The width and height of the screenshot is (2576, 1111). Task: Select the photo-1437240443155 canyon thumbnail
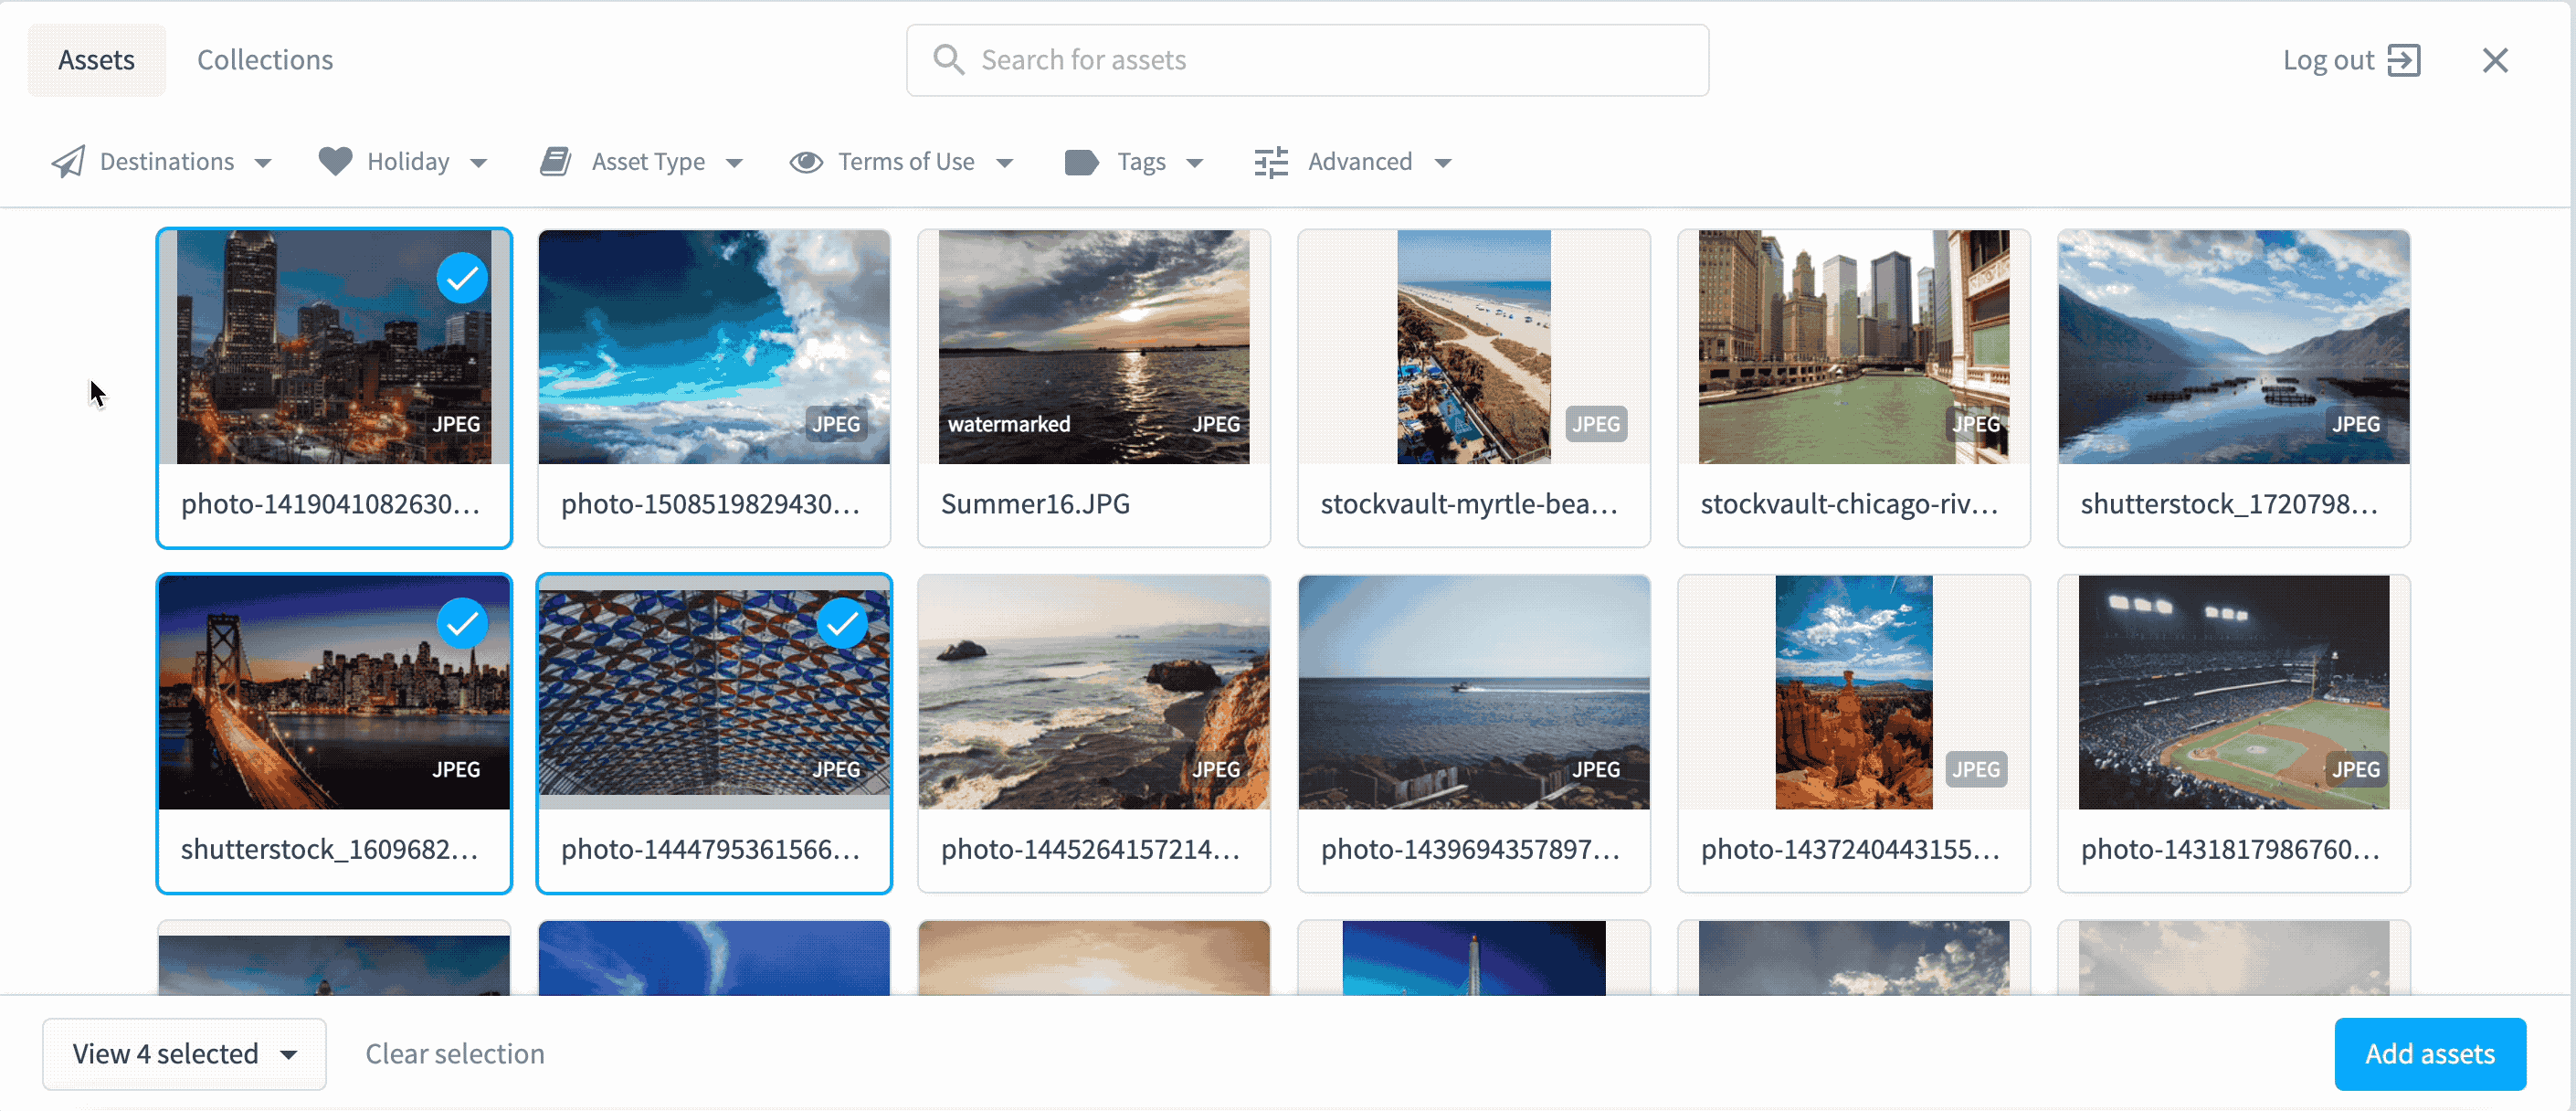point(1854,692)
